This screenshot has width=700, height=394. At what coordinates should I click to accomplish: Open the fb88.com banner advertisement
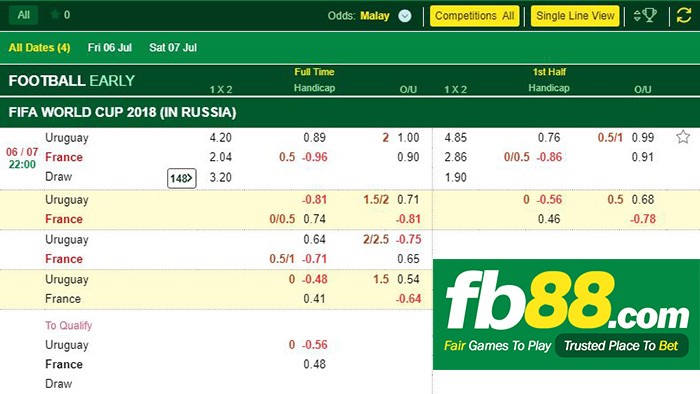567,314
